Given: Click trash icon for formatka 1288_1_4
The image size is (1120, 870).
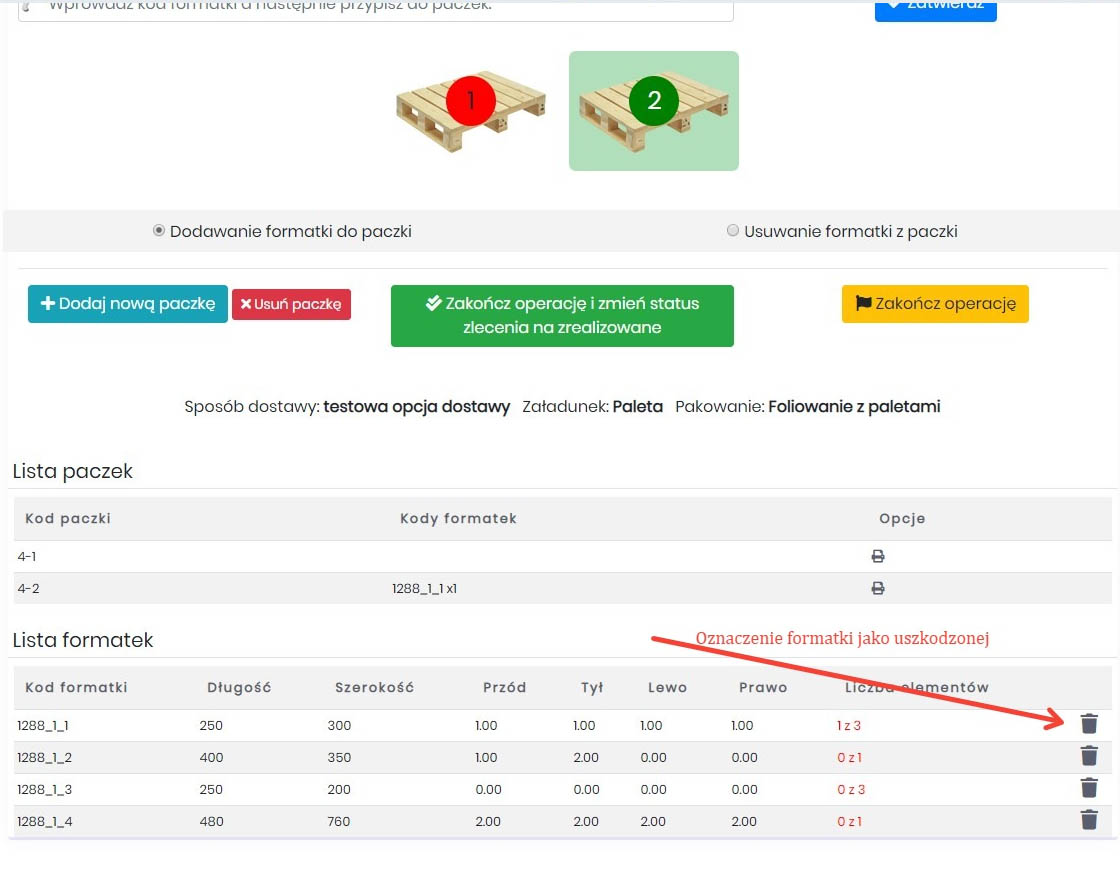Looking at the screenshot, I should tap(1089, 820).
